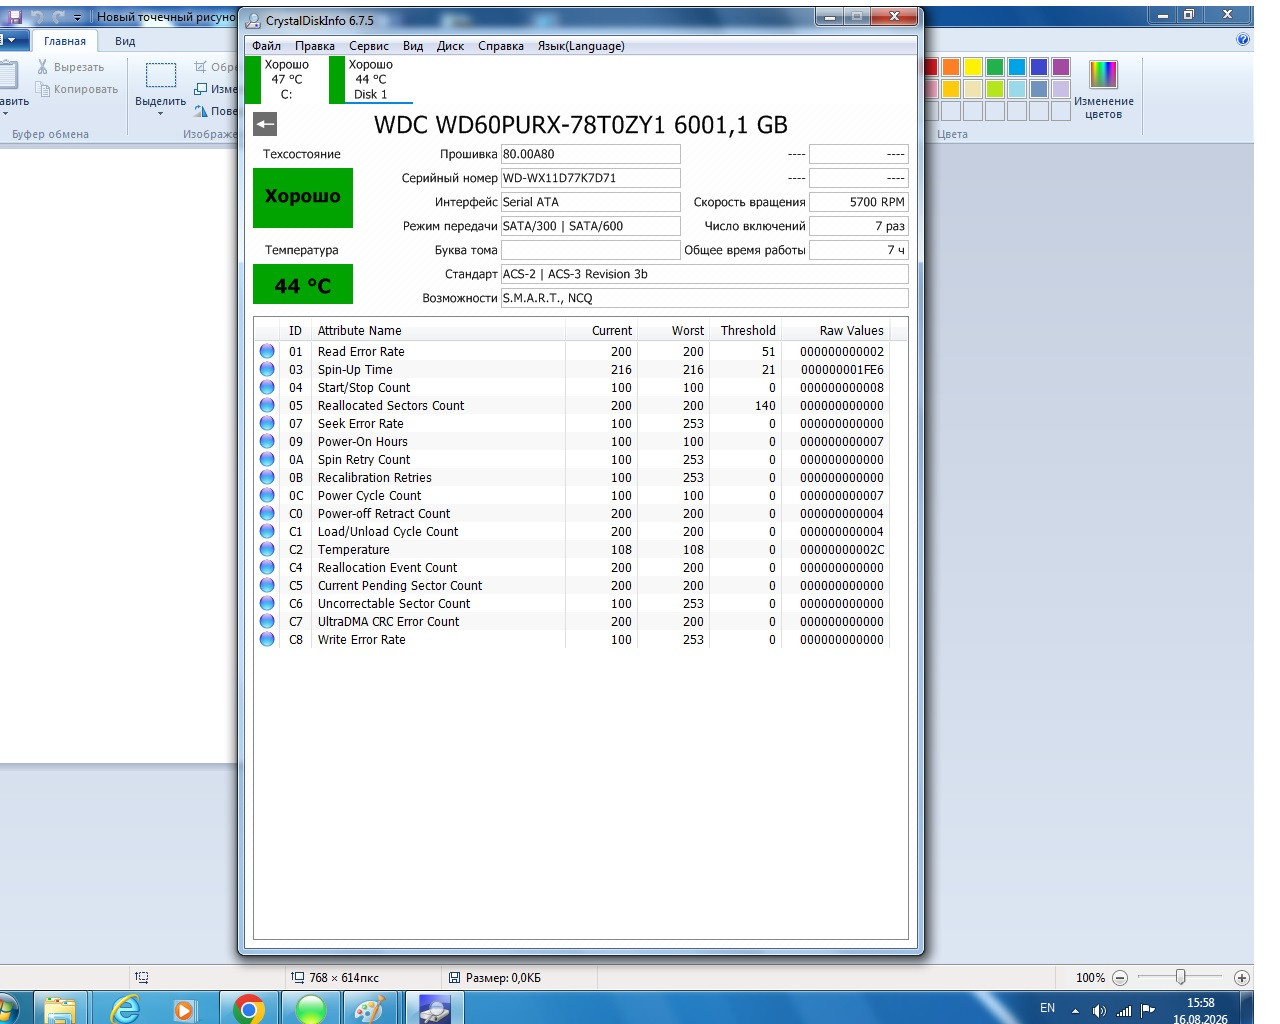
Task: Click the network signal icon in system tray
Action: click(1124, 1010)
